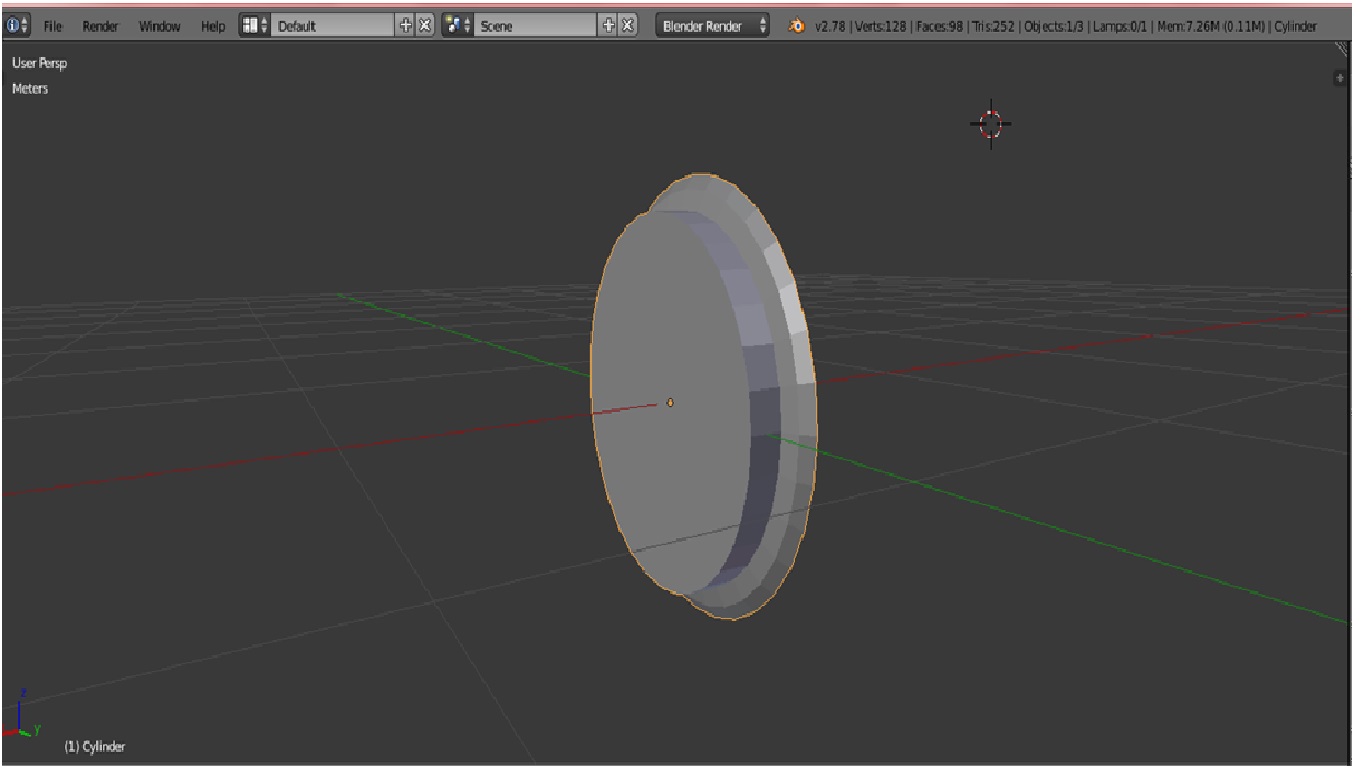Viewport: 1366px width, 768px height.
Task: Expand the properties shelf with small plus tab
Action: click(1339, 78)
